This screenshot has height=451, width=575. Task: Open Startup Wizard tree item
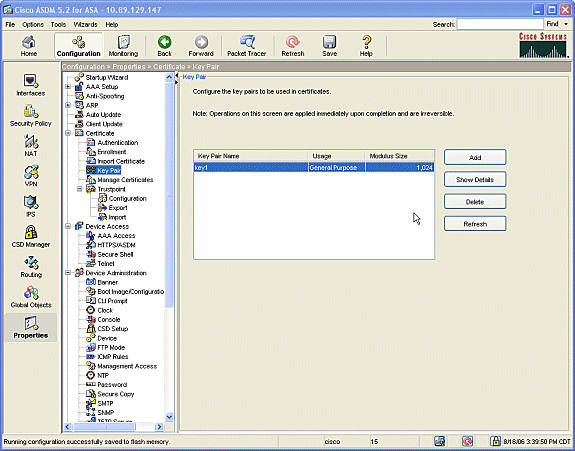107,77
